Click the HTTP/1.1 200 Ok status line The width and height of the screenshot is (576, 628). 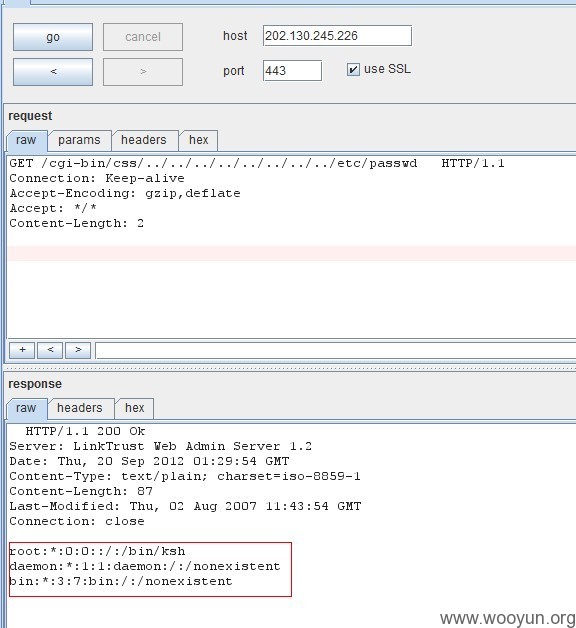[x=85, y=431]
